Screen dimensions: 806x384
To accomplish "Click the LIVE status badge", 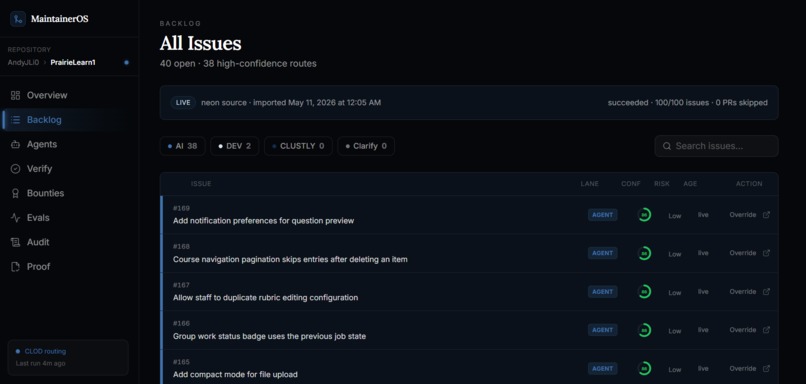I will click(x=183, y=102).
